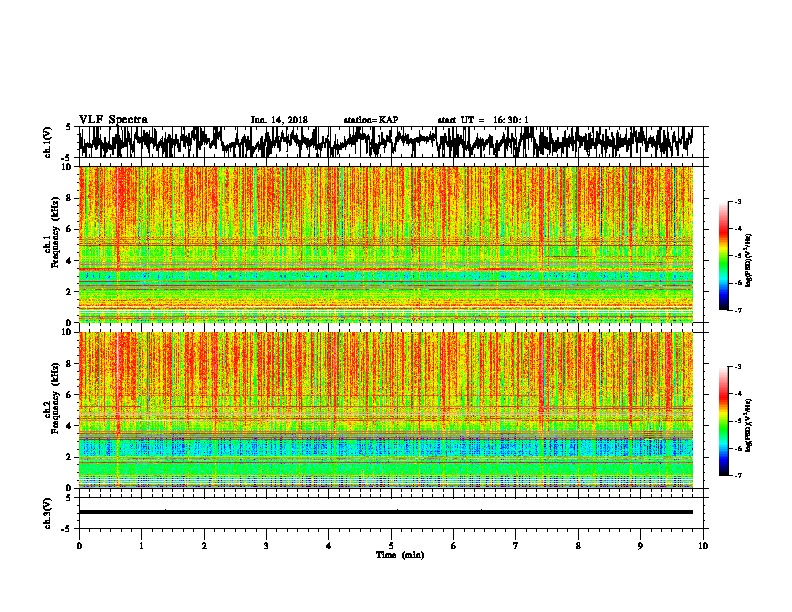Select the date label "Jan. 14, 2018"
This screenshot has width=792, height=612.
click(x=279, y=120)
